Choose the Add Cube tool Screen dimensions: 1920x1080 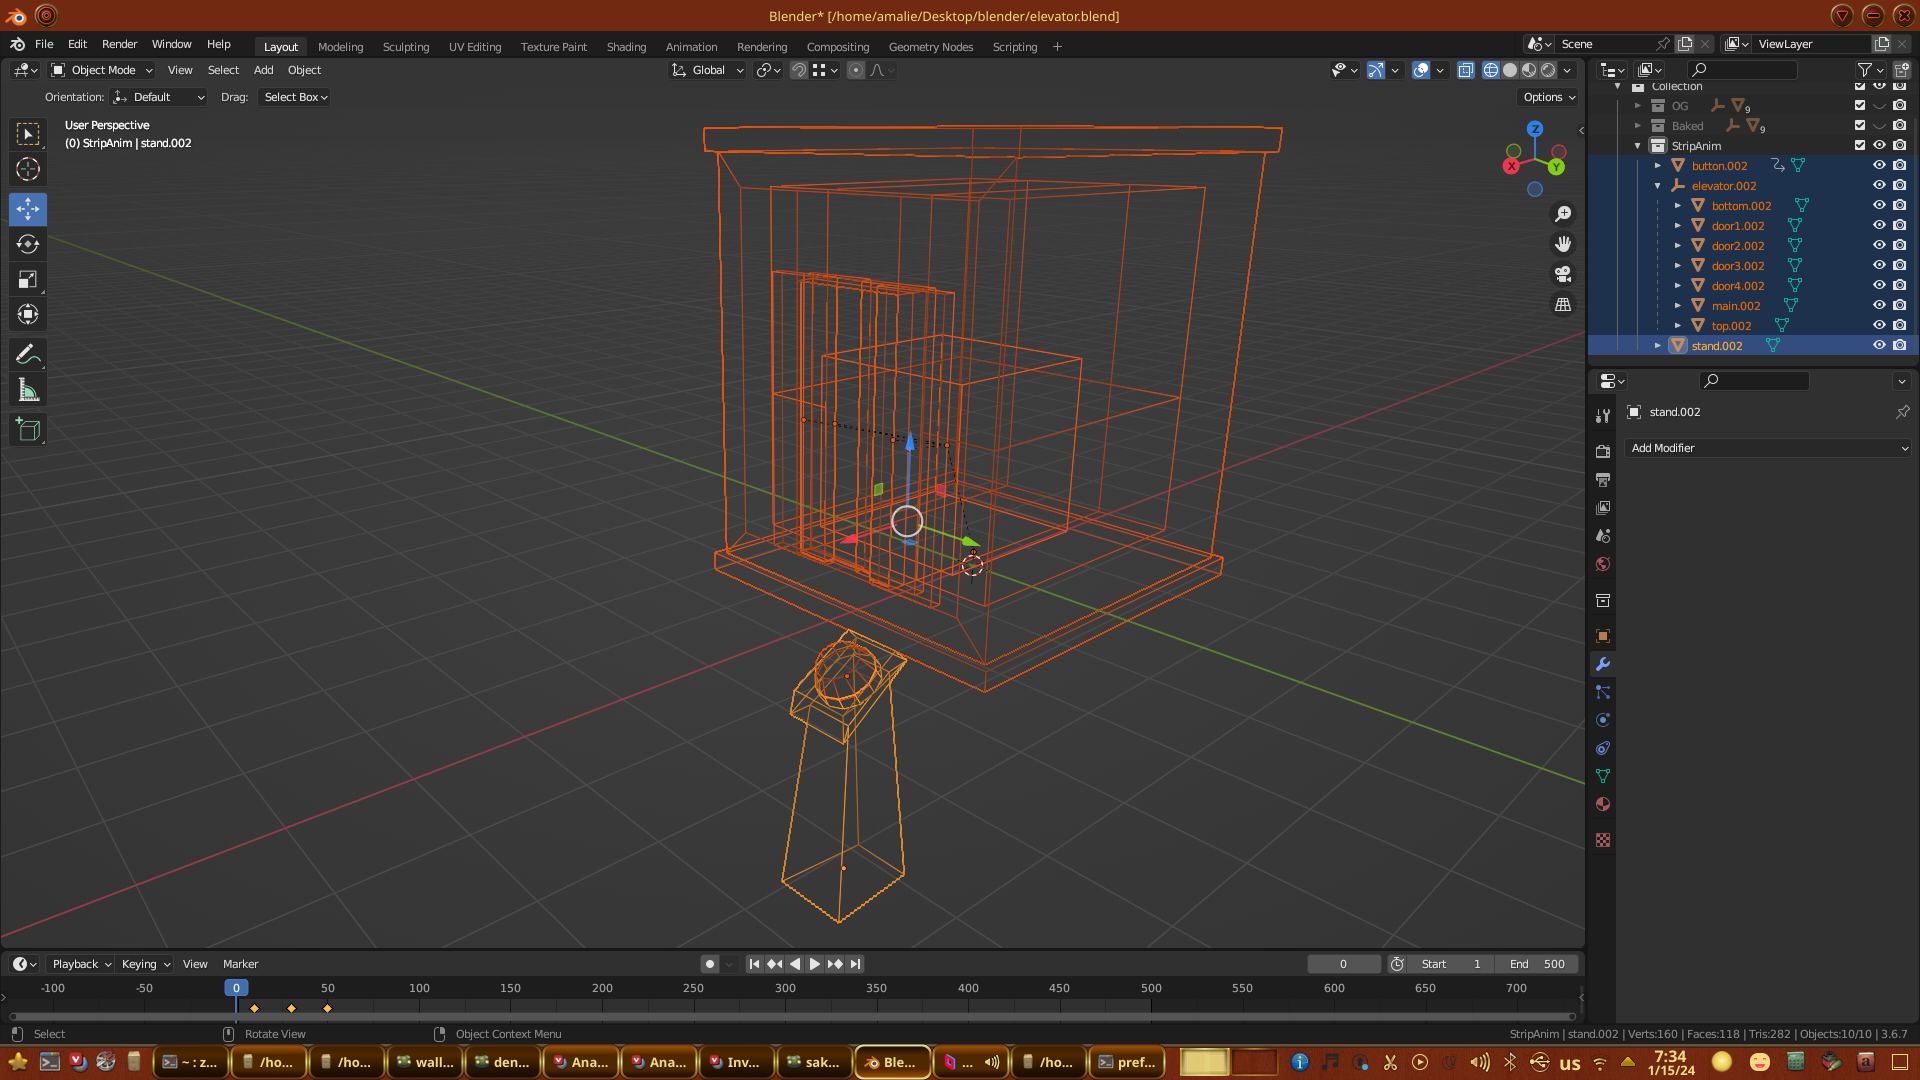(28, 430)
